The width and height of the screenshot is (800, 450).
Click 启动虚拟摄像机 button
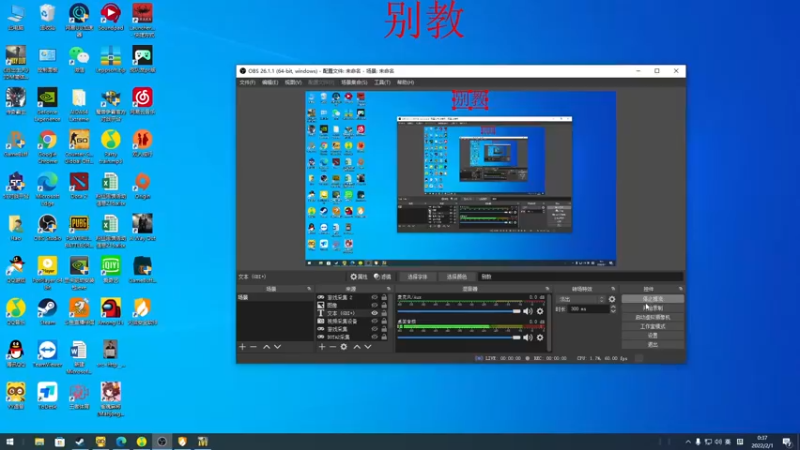coord(653,317)
